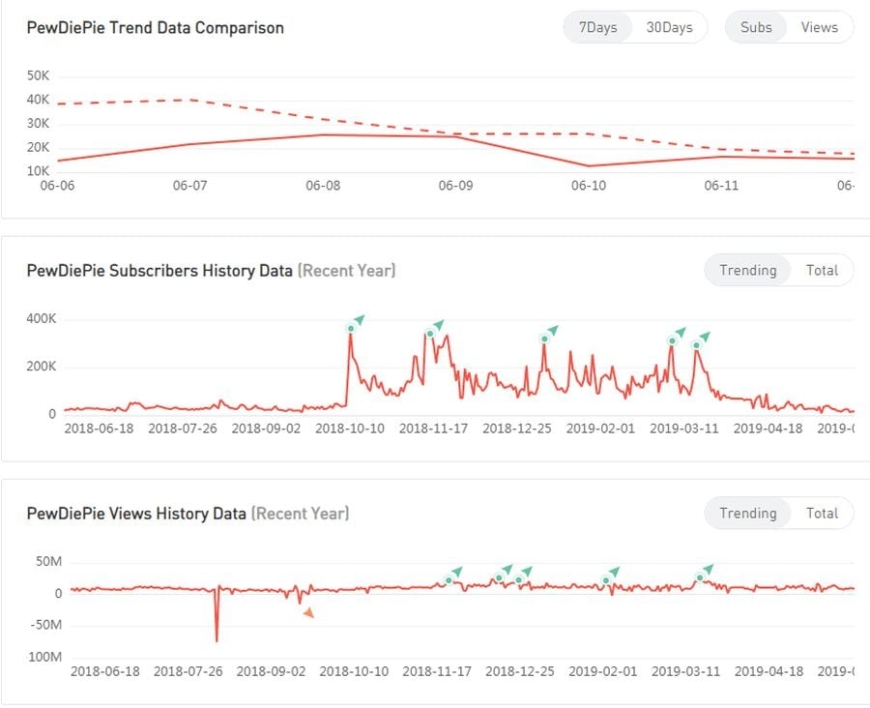
Task: Click the green marker just before 2018-12-25 on Views chart
Action: [499, 578]
